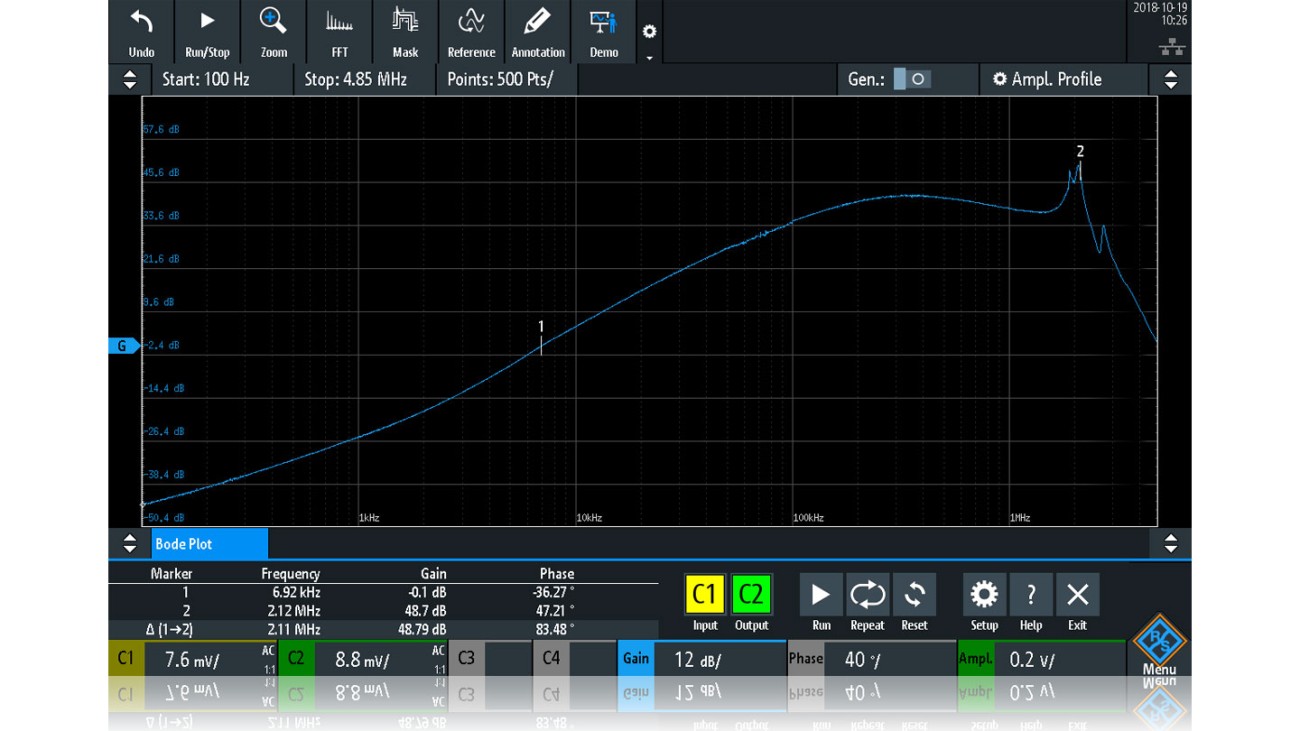This screenshot has width=1300, height=731.
Task: Open the Menu in bottom-right corner
Action: [x=1160, y=650]
